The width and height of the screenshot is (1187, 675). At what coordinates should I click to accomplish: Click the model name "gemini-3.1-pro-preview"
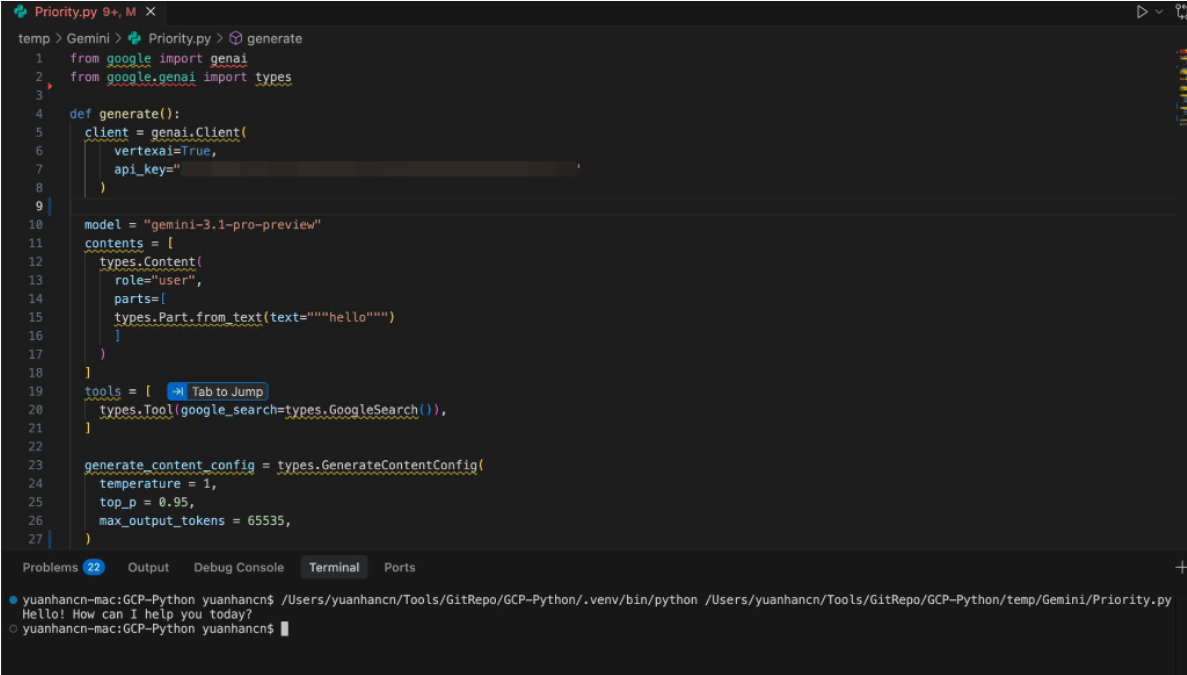[232, 225]
